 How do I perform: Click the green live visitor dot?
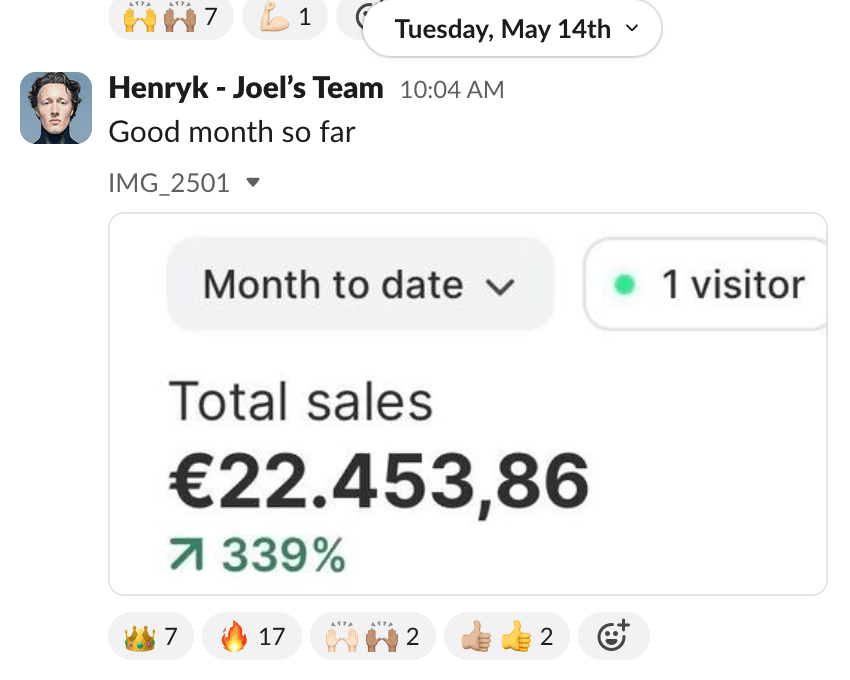[x=626, y=286]
